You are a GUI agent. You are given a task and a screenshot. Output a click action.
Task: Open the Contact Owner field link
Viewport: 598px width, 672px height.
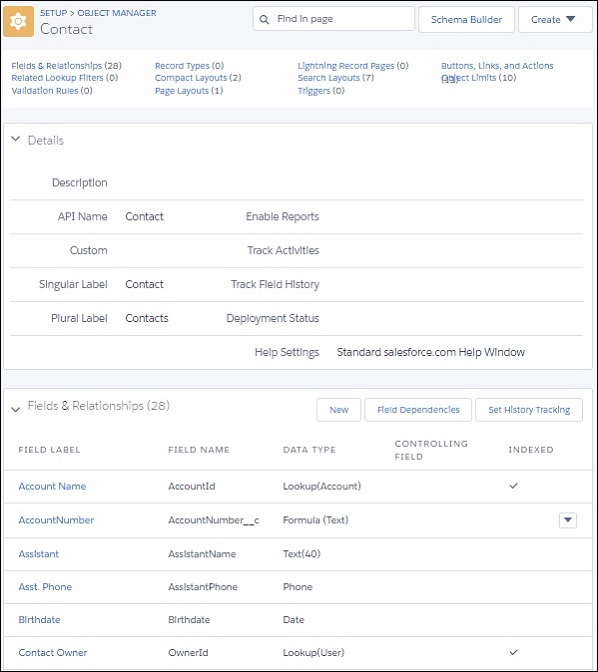pos(53,652)
